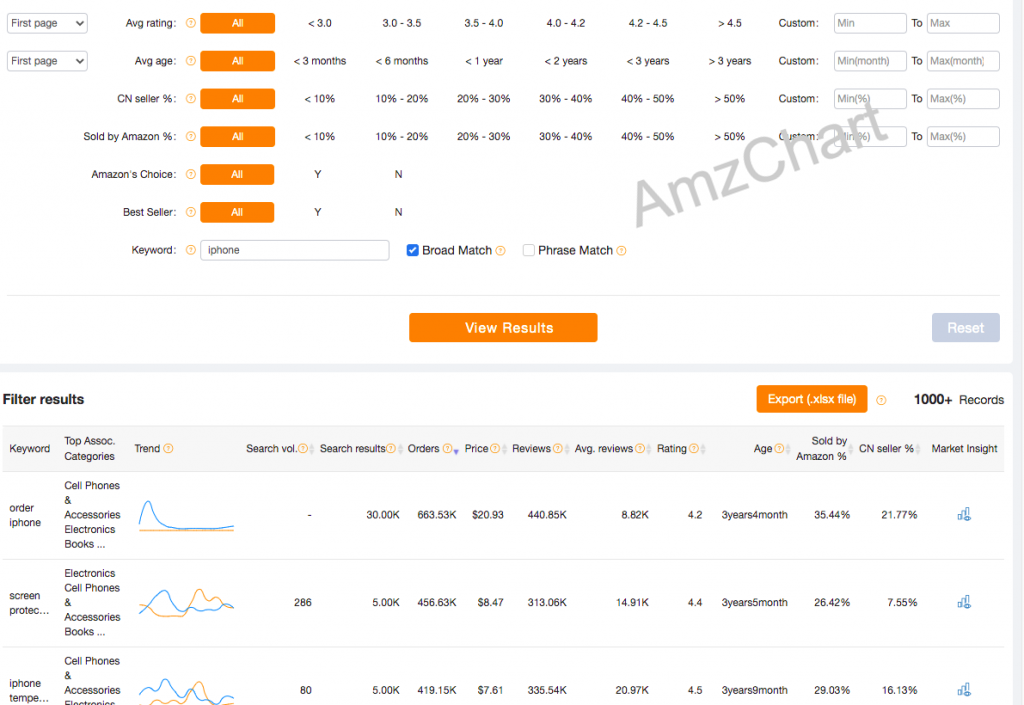Open First page dropdown beside Avg age

click(x=47, y=61)
